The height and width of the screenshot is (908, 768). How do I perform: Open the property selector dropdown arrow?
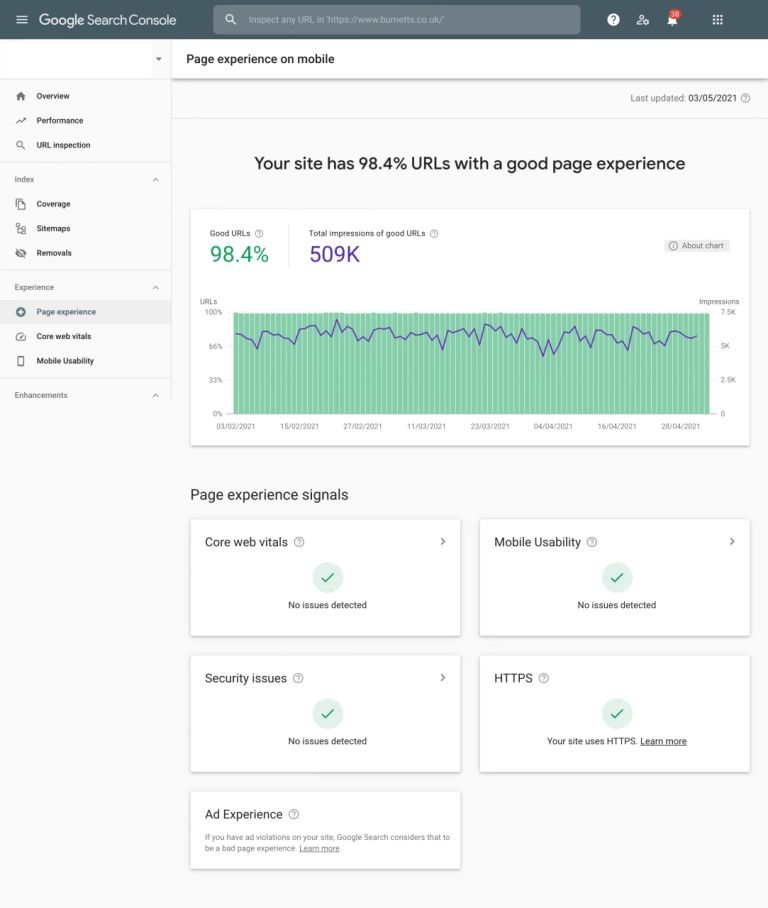(159, 59)
